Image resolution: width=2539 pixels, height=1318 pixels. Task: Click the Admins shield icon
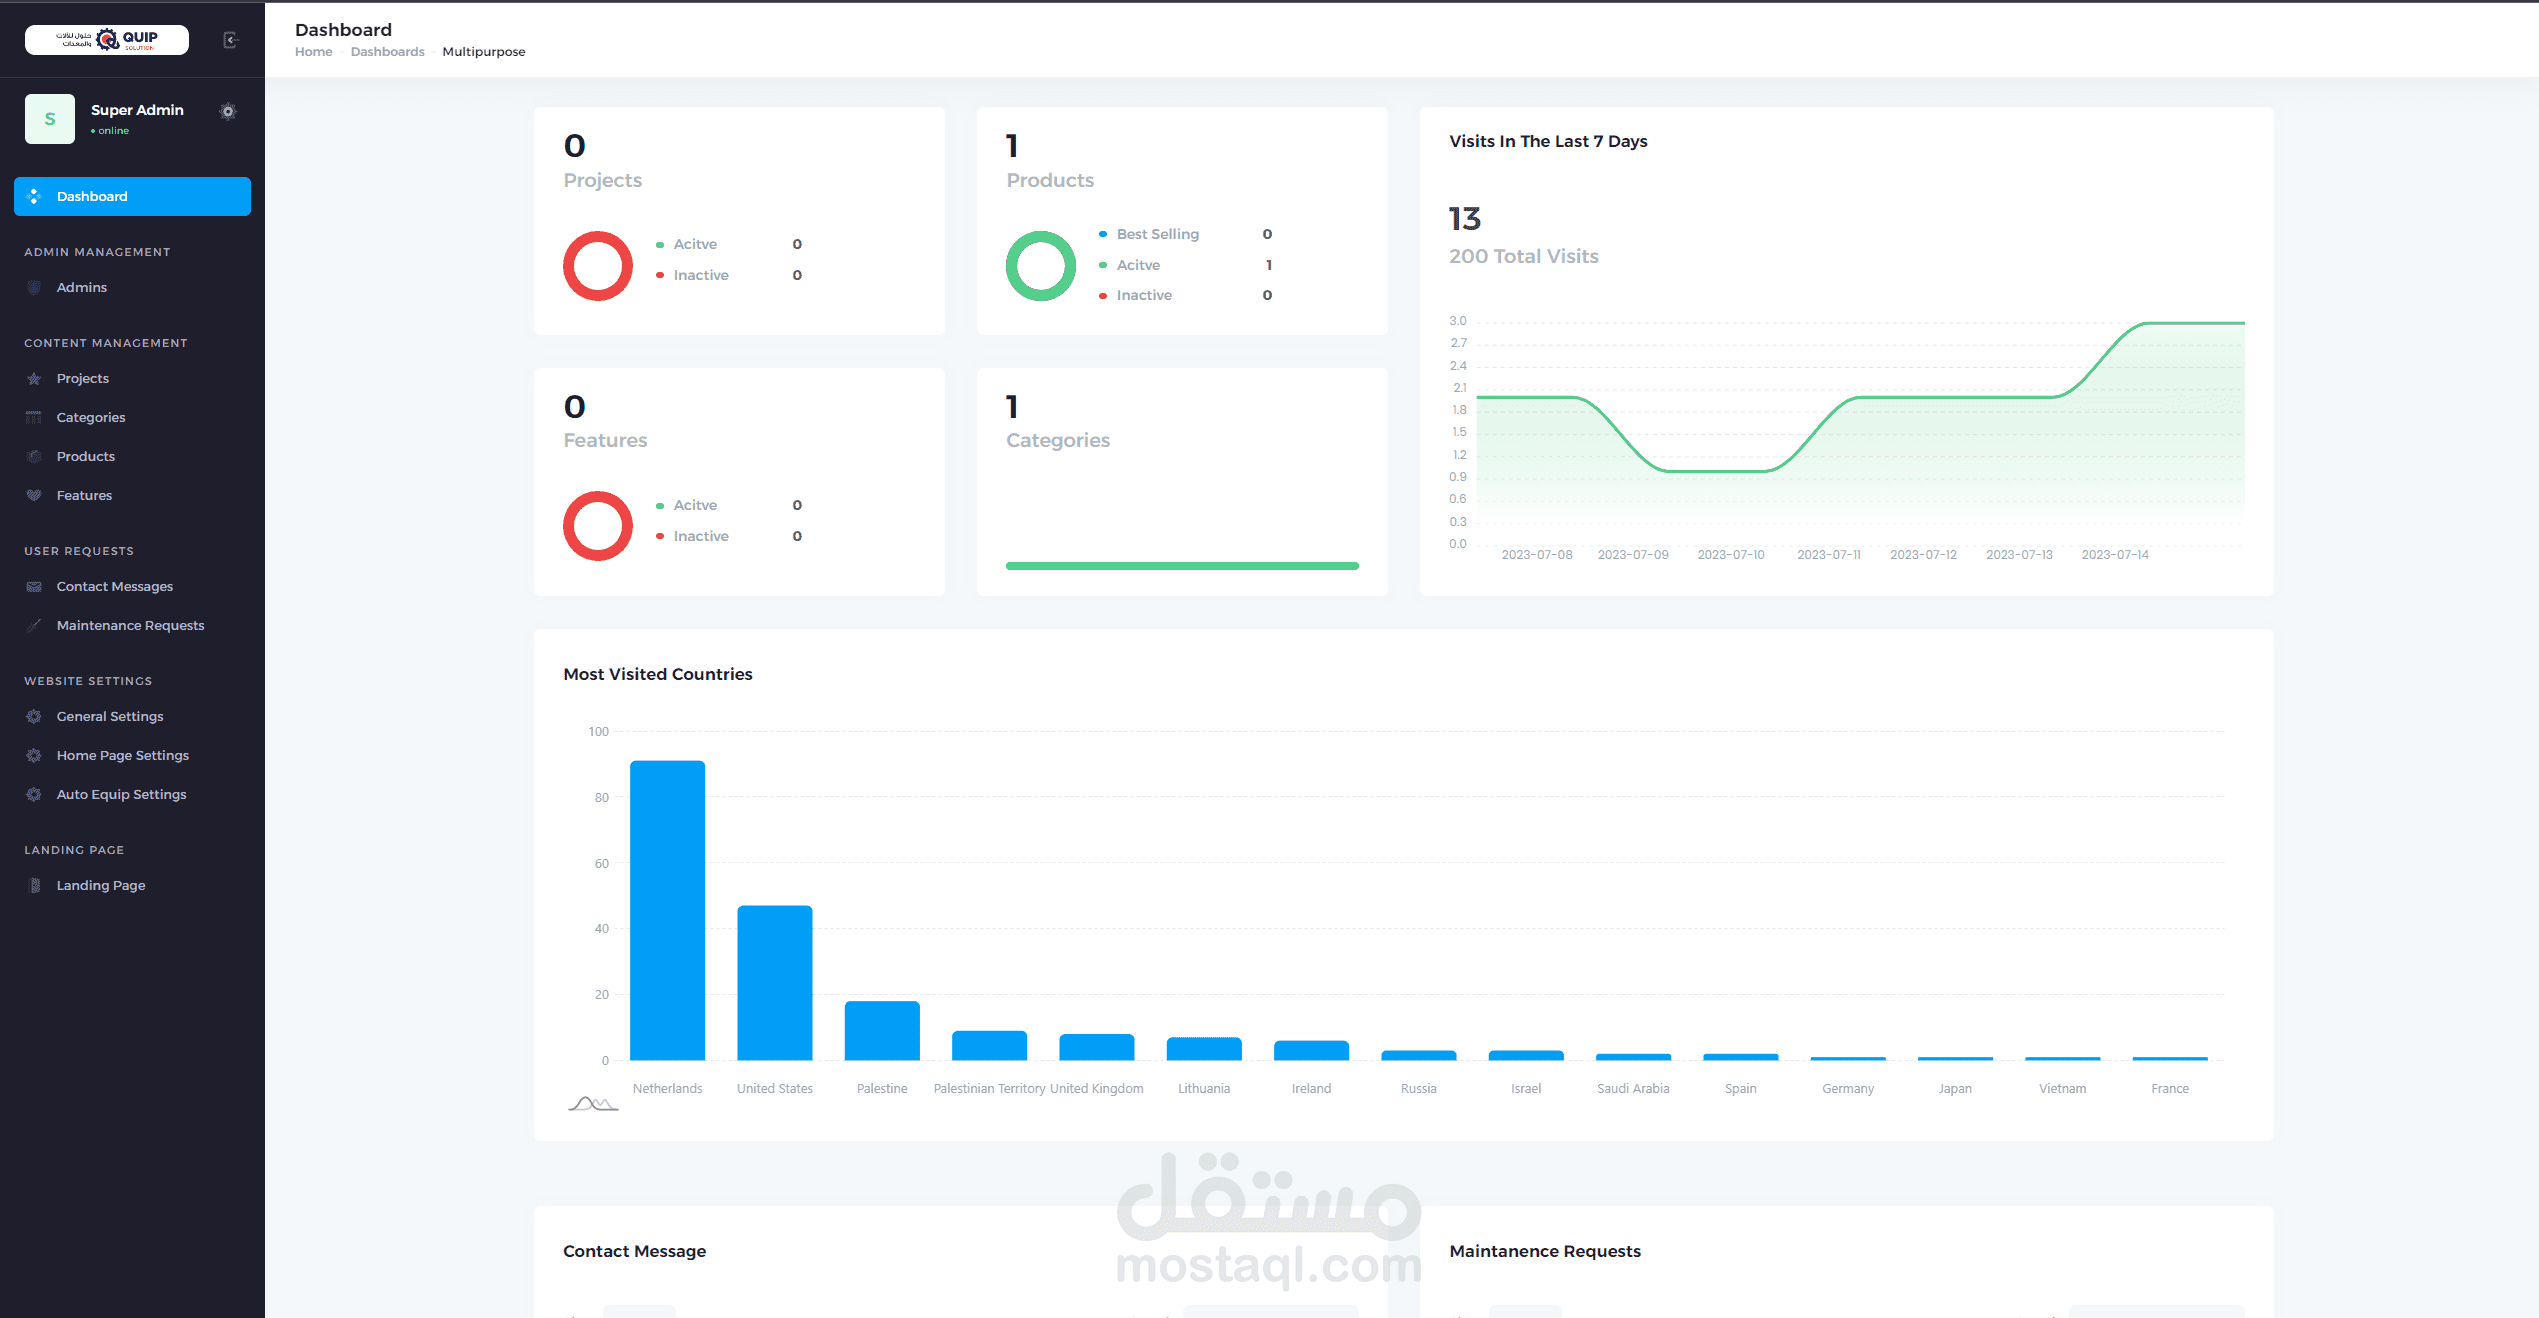(34, 288)
